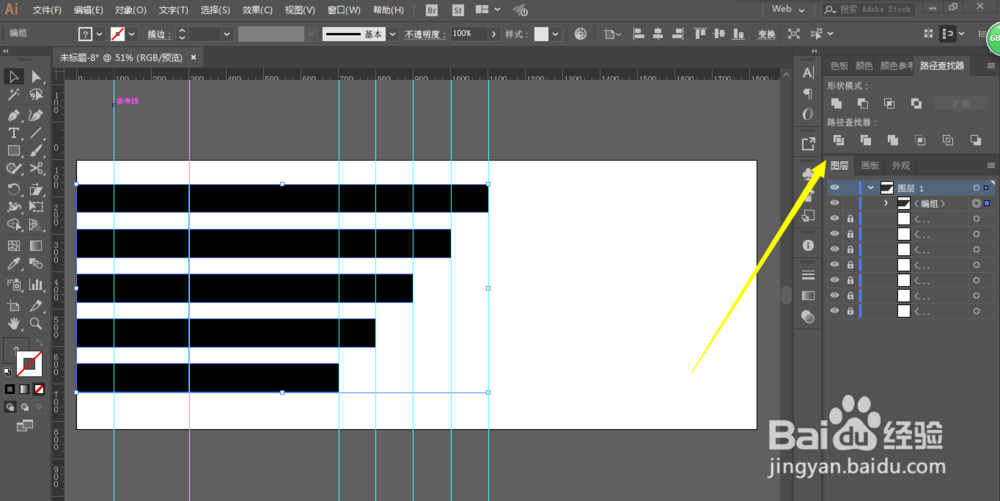Open the fill color dropdown arrow
The width and height of the screenshot is (1000, 501).
coord(99,34)
